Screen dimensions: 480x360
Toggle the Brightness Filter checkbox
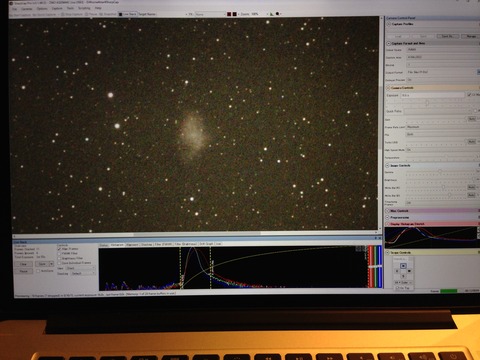point(59,258)
